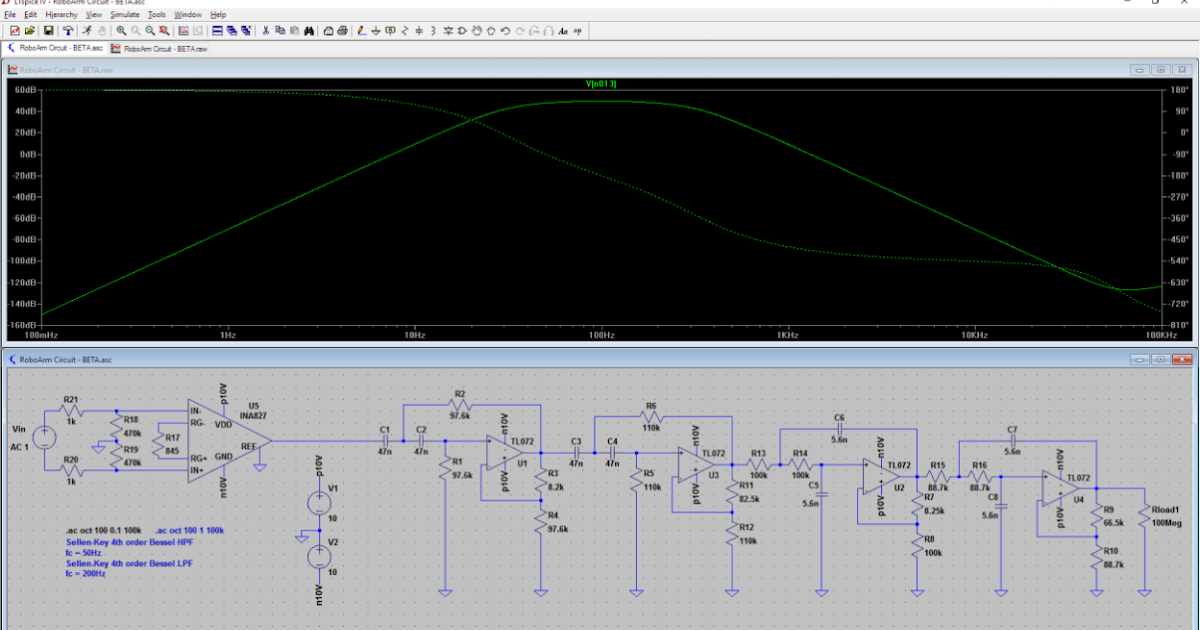Select the Move tool
This screenshot has width=1200, height=630.
[x=476, y=31]
